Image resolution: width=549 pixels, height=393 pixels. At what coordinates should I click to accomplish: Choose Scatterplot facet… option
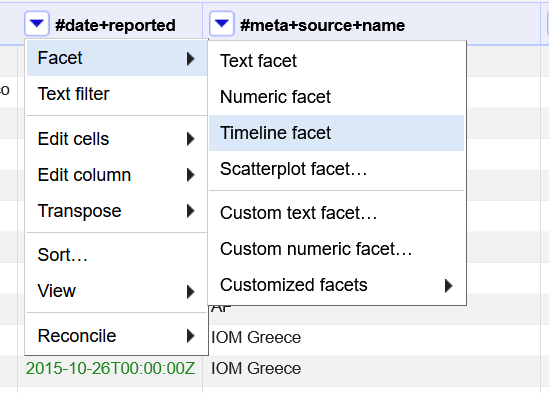[x=336, y=169]
